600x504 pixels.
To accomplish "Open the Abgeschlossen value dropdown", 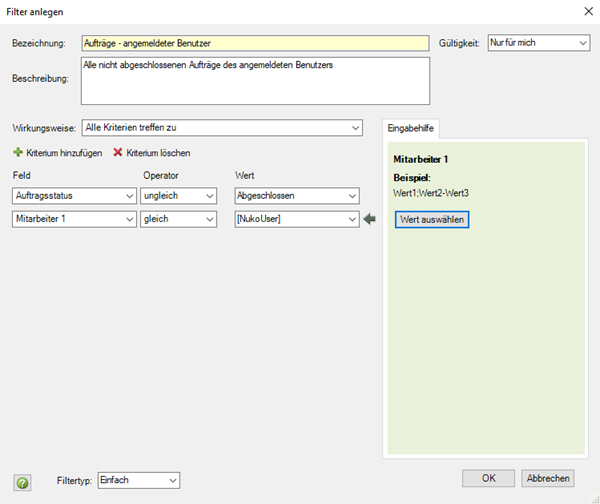I will click(x=297, y=196).
